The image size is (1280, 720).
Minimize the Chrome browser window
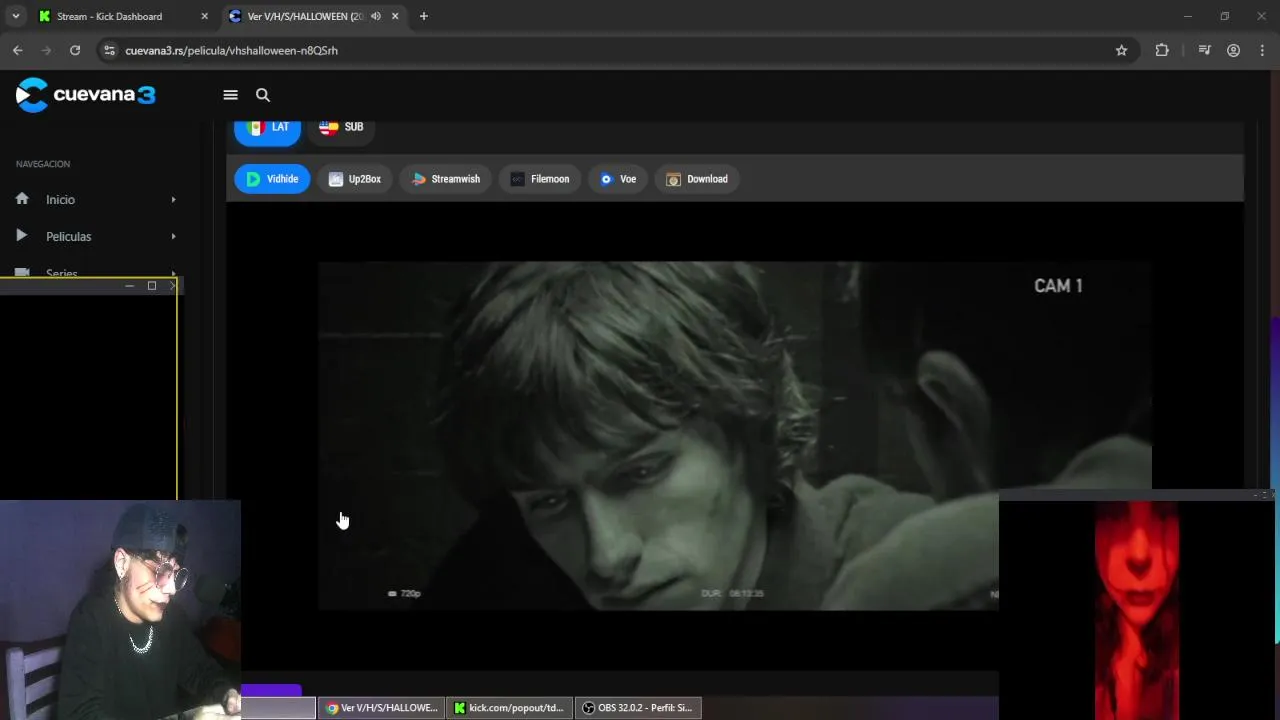point(1188,16)
